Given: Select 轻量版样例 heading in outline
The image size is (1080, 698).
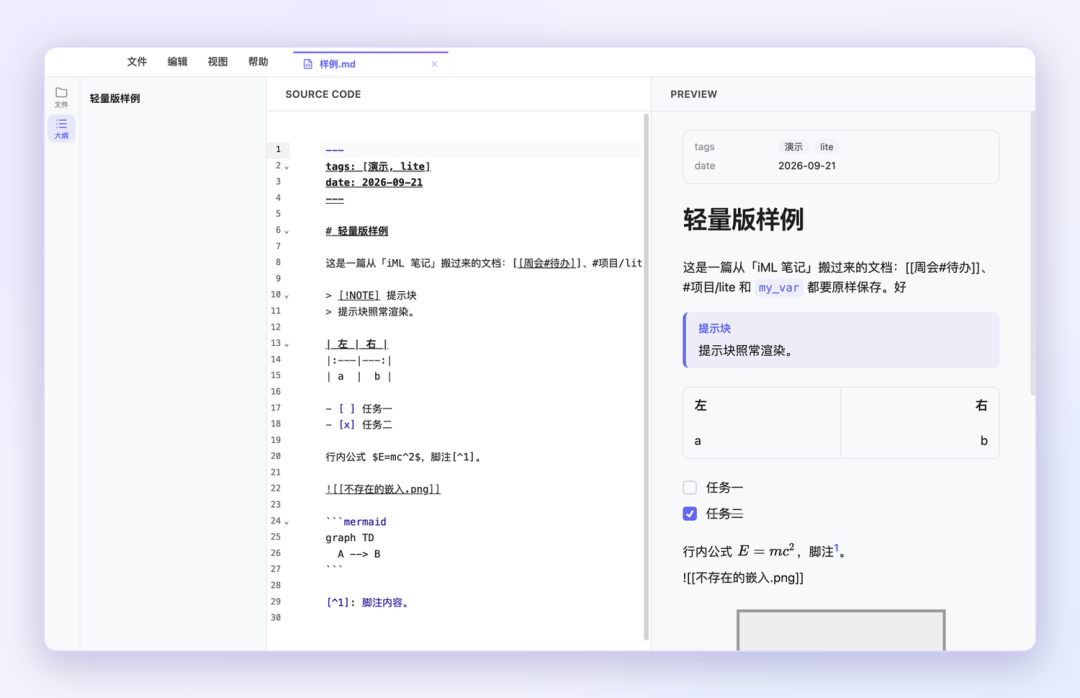Looking at the screenshot, I should coord(115,99).
